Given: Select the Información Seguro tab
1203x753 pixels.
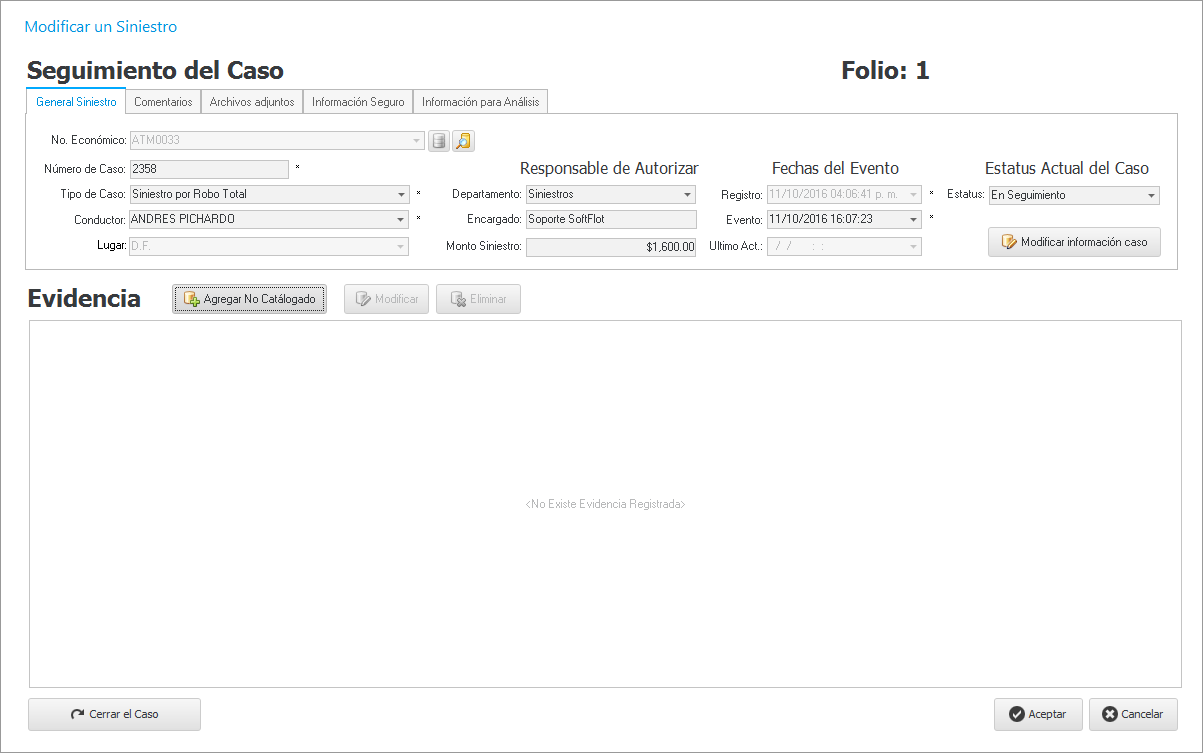Looking at the screenshot, I should point(358,102).
